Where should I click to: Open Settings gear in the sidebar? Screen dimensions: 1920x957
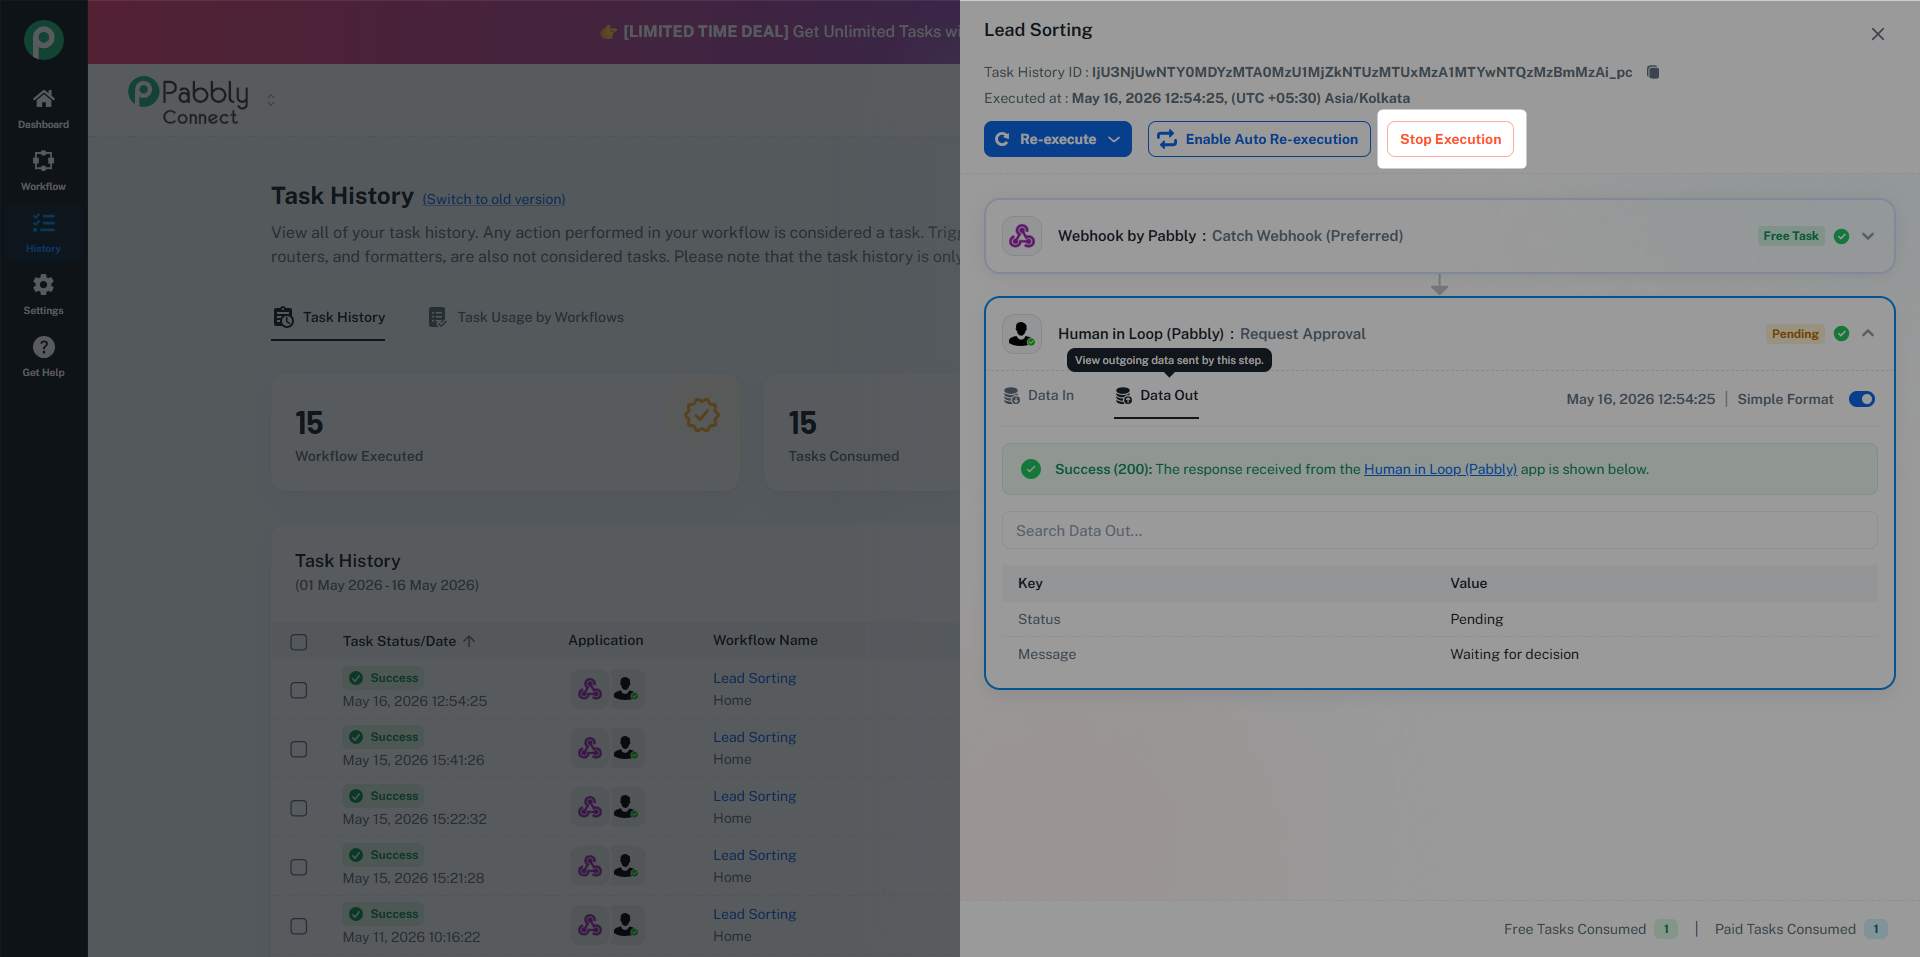(43, 294)
